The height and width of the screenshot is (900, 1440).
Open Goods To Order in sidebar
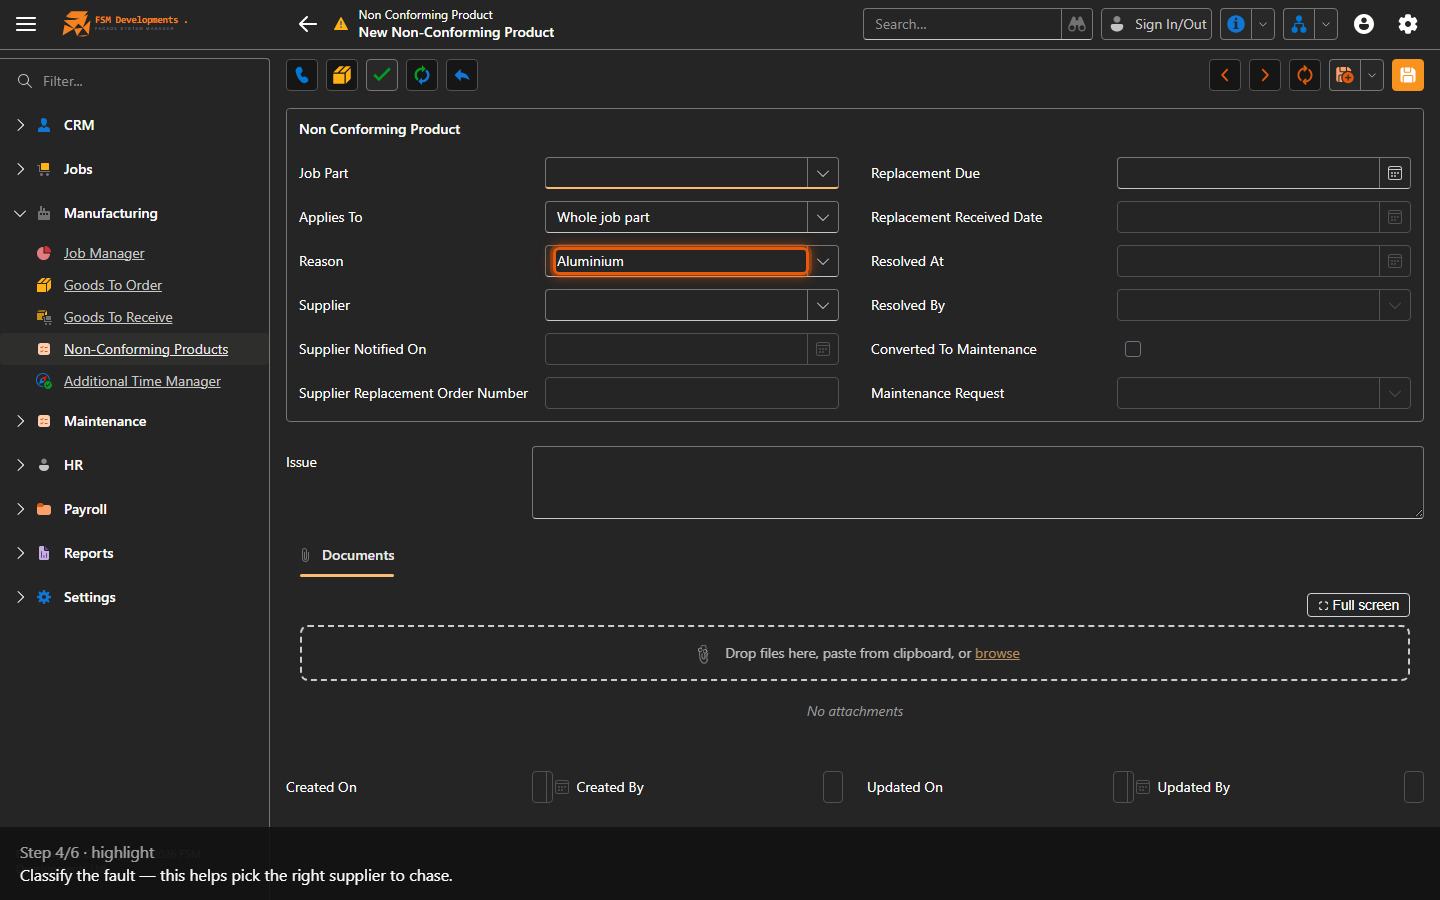113,285
